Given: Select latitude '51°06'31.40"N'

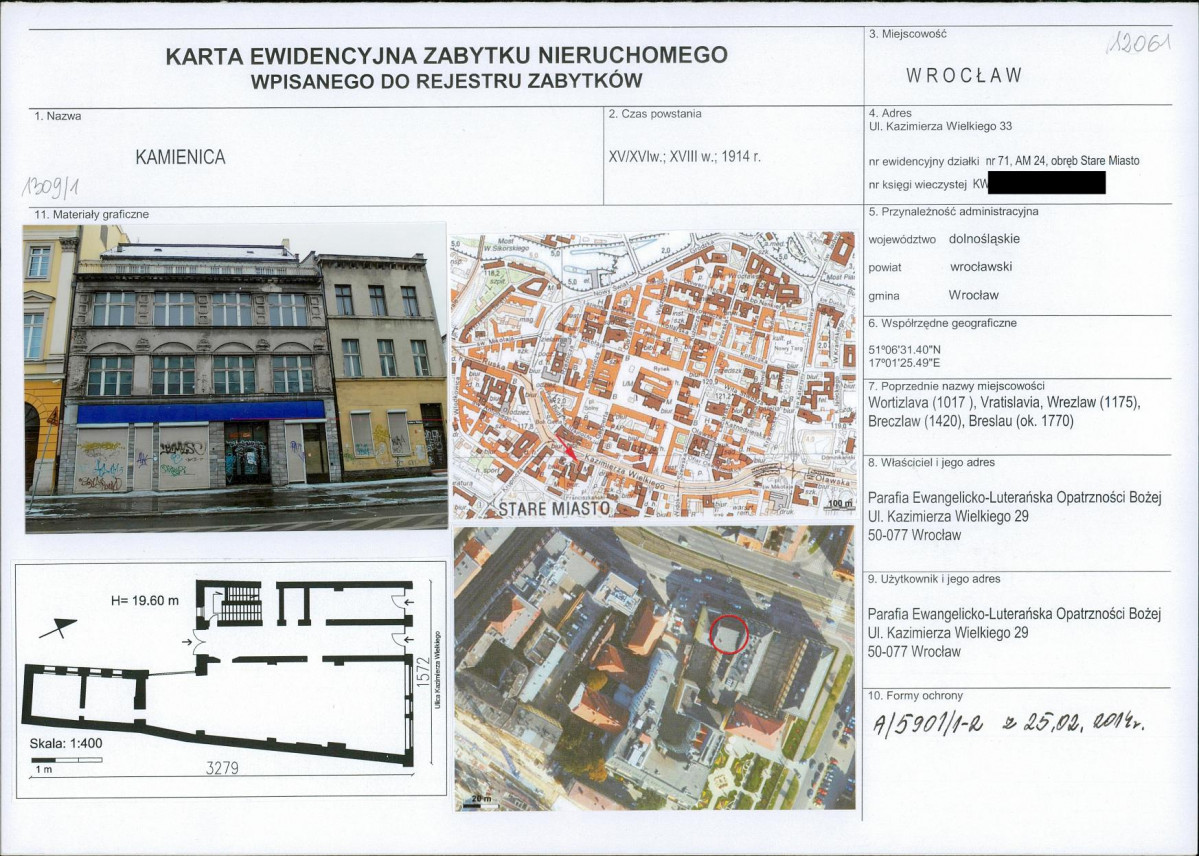Looking at the screenshot, I should pyautogui.click(x=905, y=350).
